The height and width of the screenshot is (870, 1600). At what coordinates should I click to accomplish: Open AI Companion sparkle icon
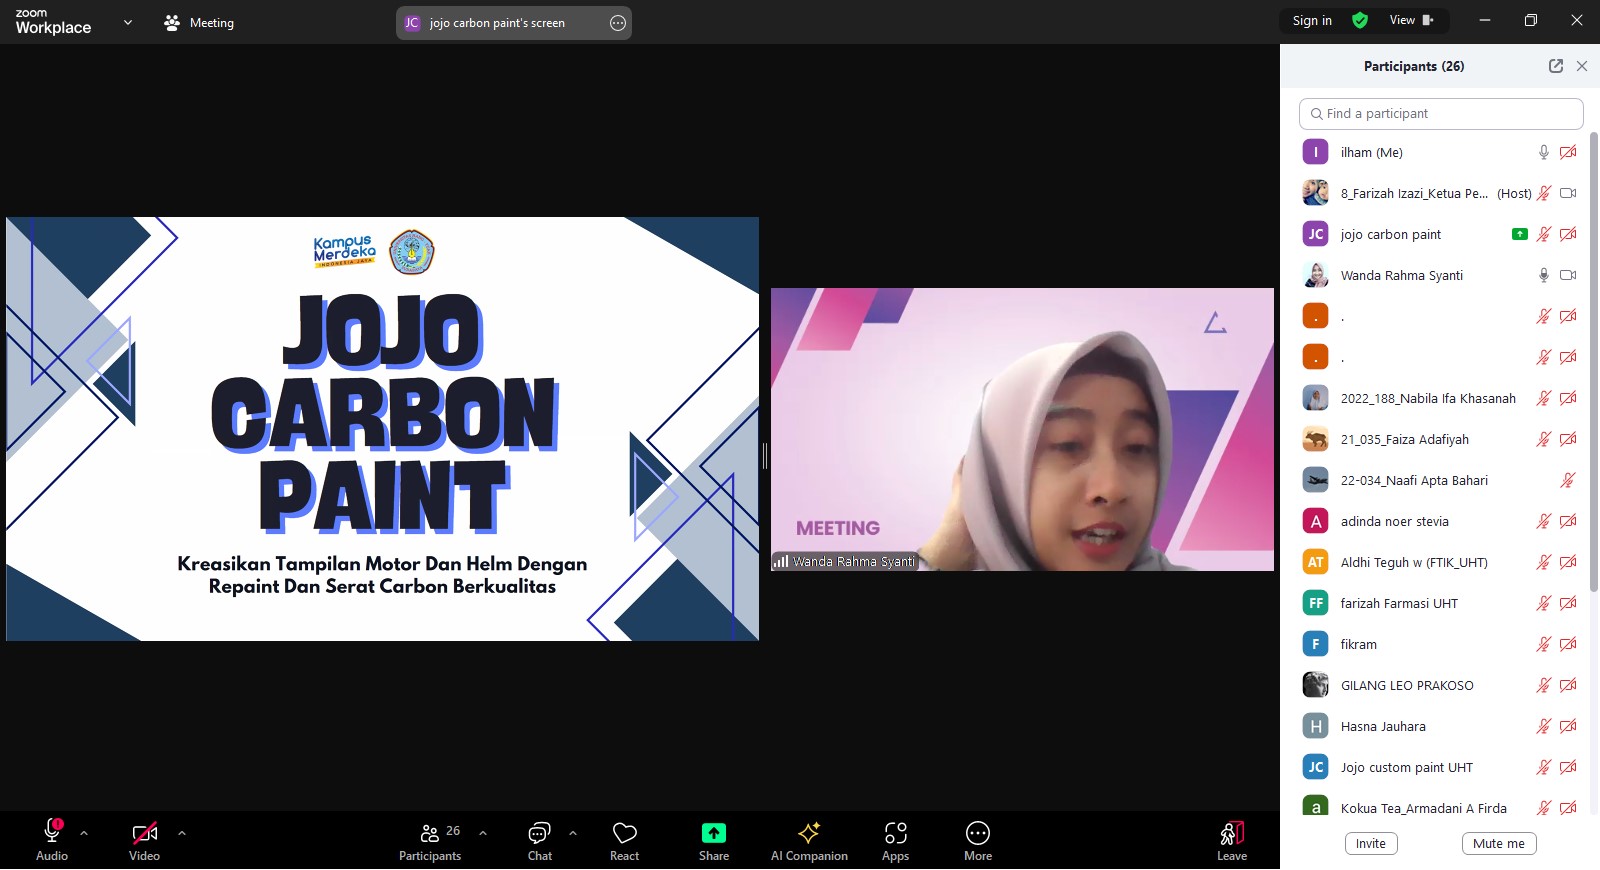pyautogui.click(x=809, y=833)
